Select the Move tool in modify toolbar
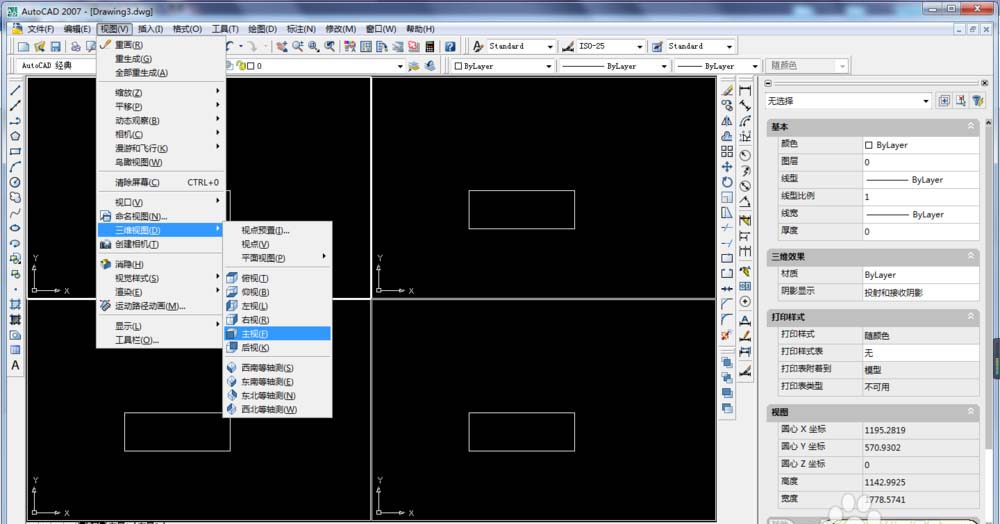The height and width of the screenshot is (524, 1000). point(727,167)
